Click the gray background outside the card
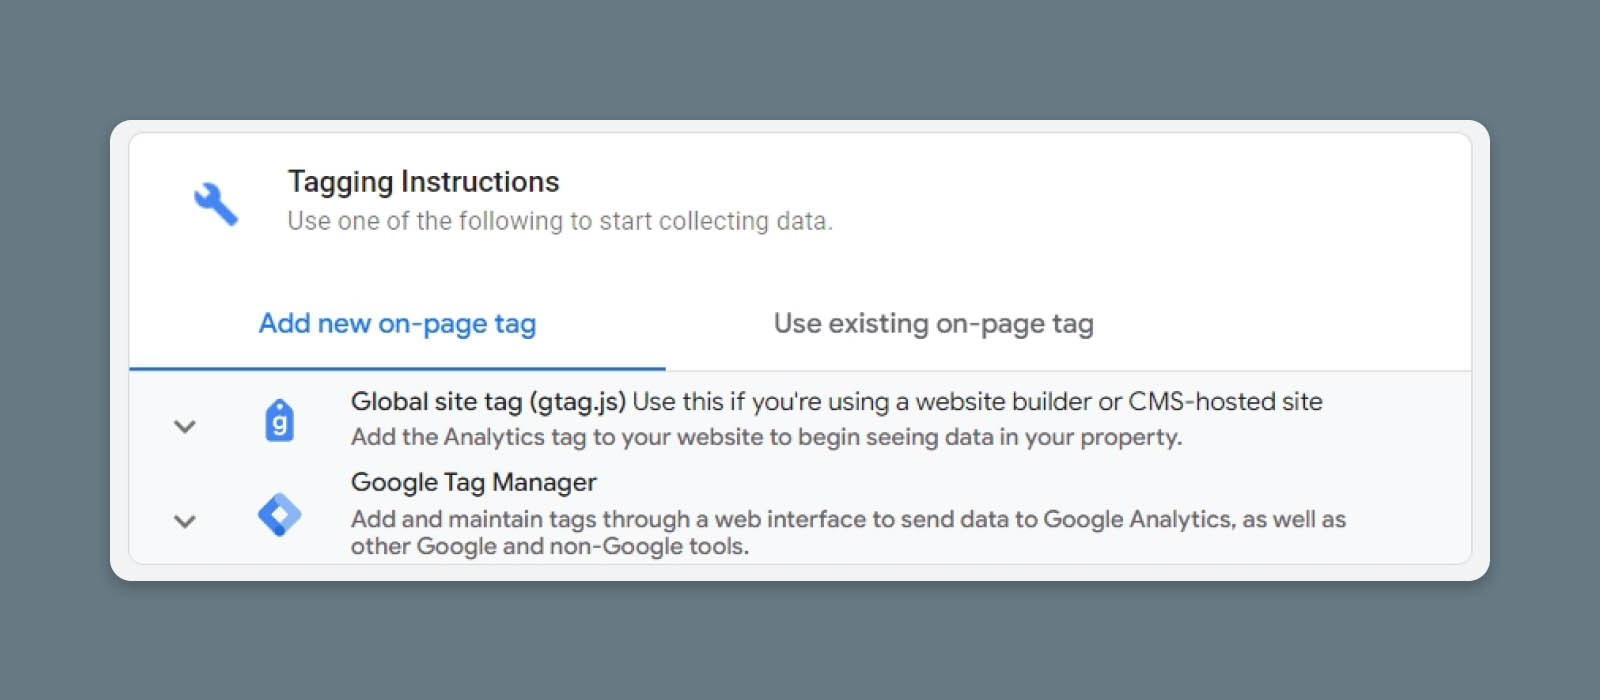The image size is (1600, 700). pos(800,640)
